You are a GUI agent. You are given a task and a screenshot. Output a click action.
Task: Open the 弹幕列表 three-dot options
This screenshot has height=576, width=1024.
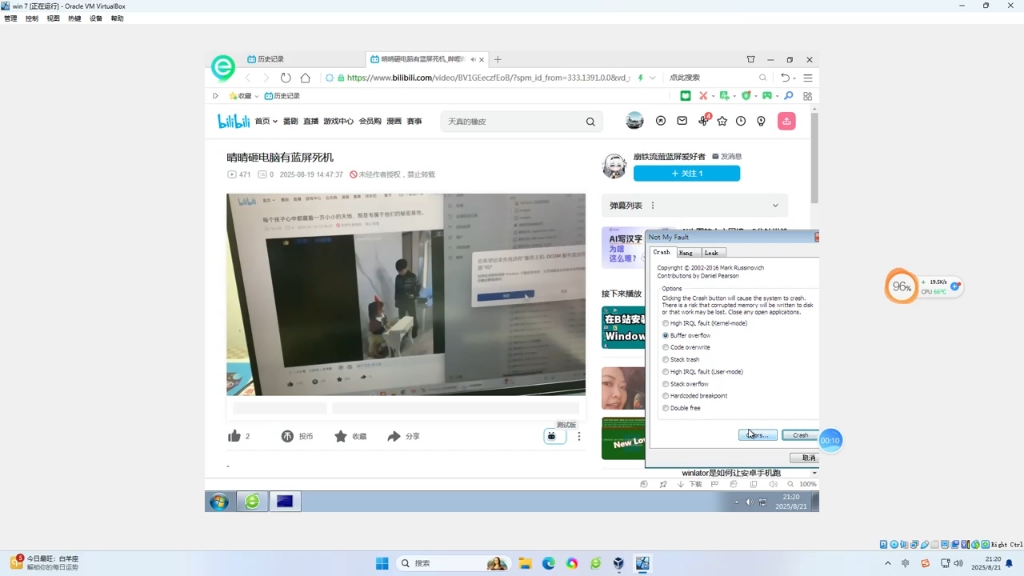tap(652, 206)
